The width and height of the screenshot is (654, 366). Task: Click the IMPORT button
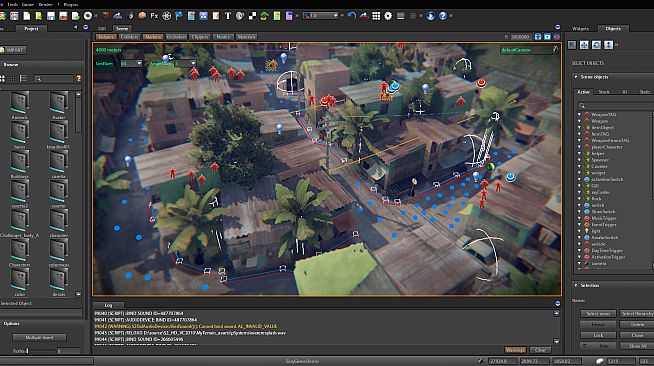[x=14, y=50]
